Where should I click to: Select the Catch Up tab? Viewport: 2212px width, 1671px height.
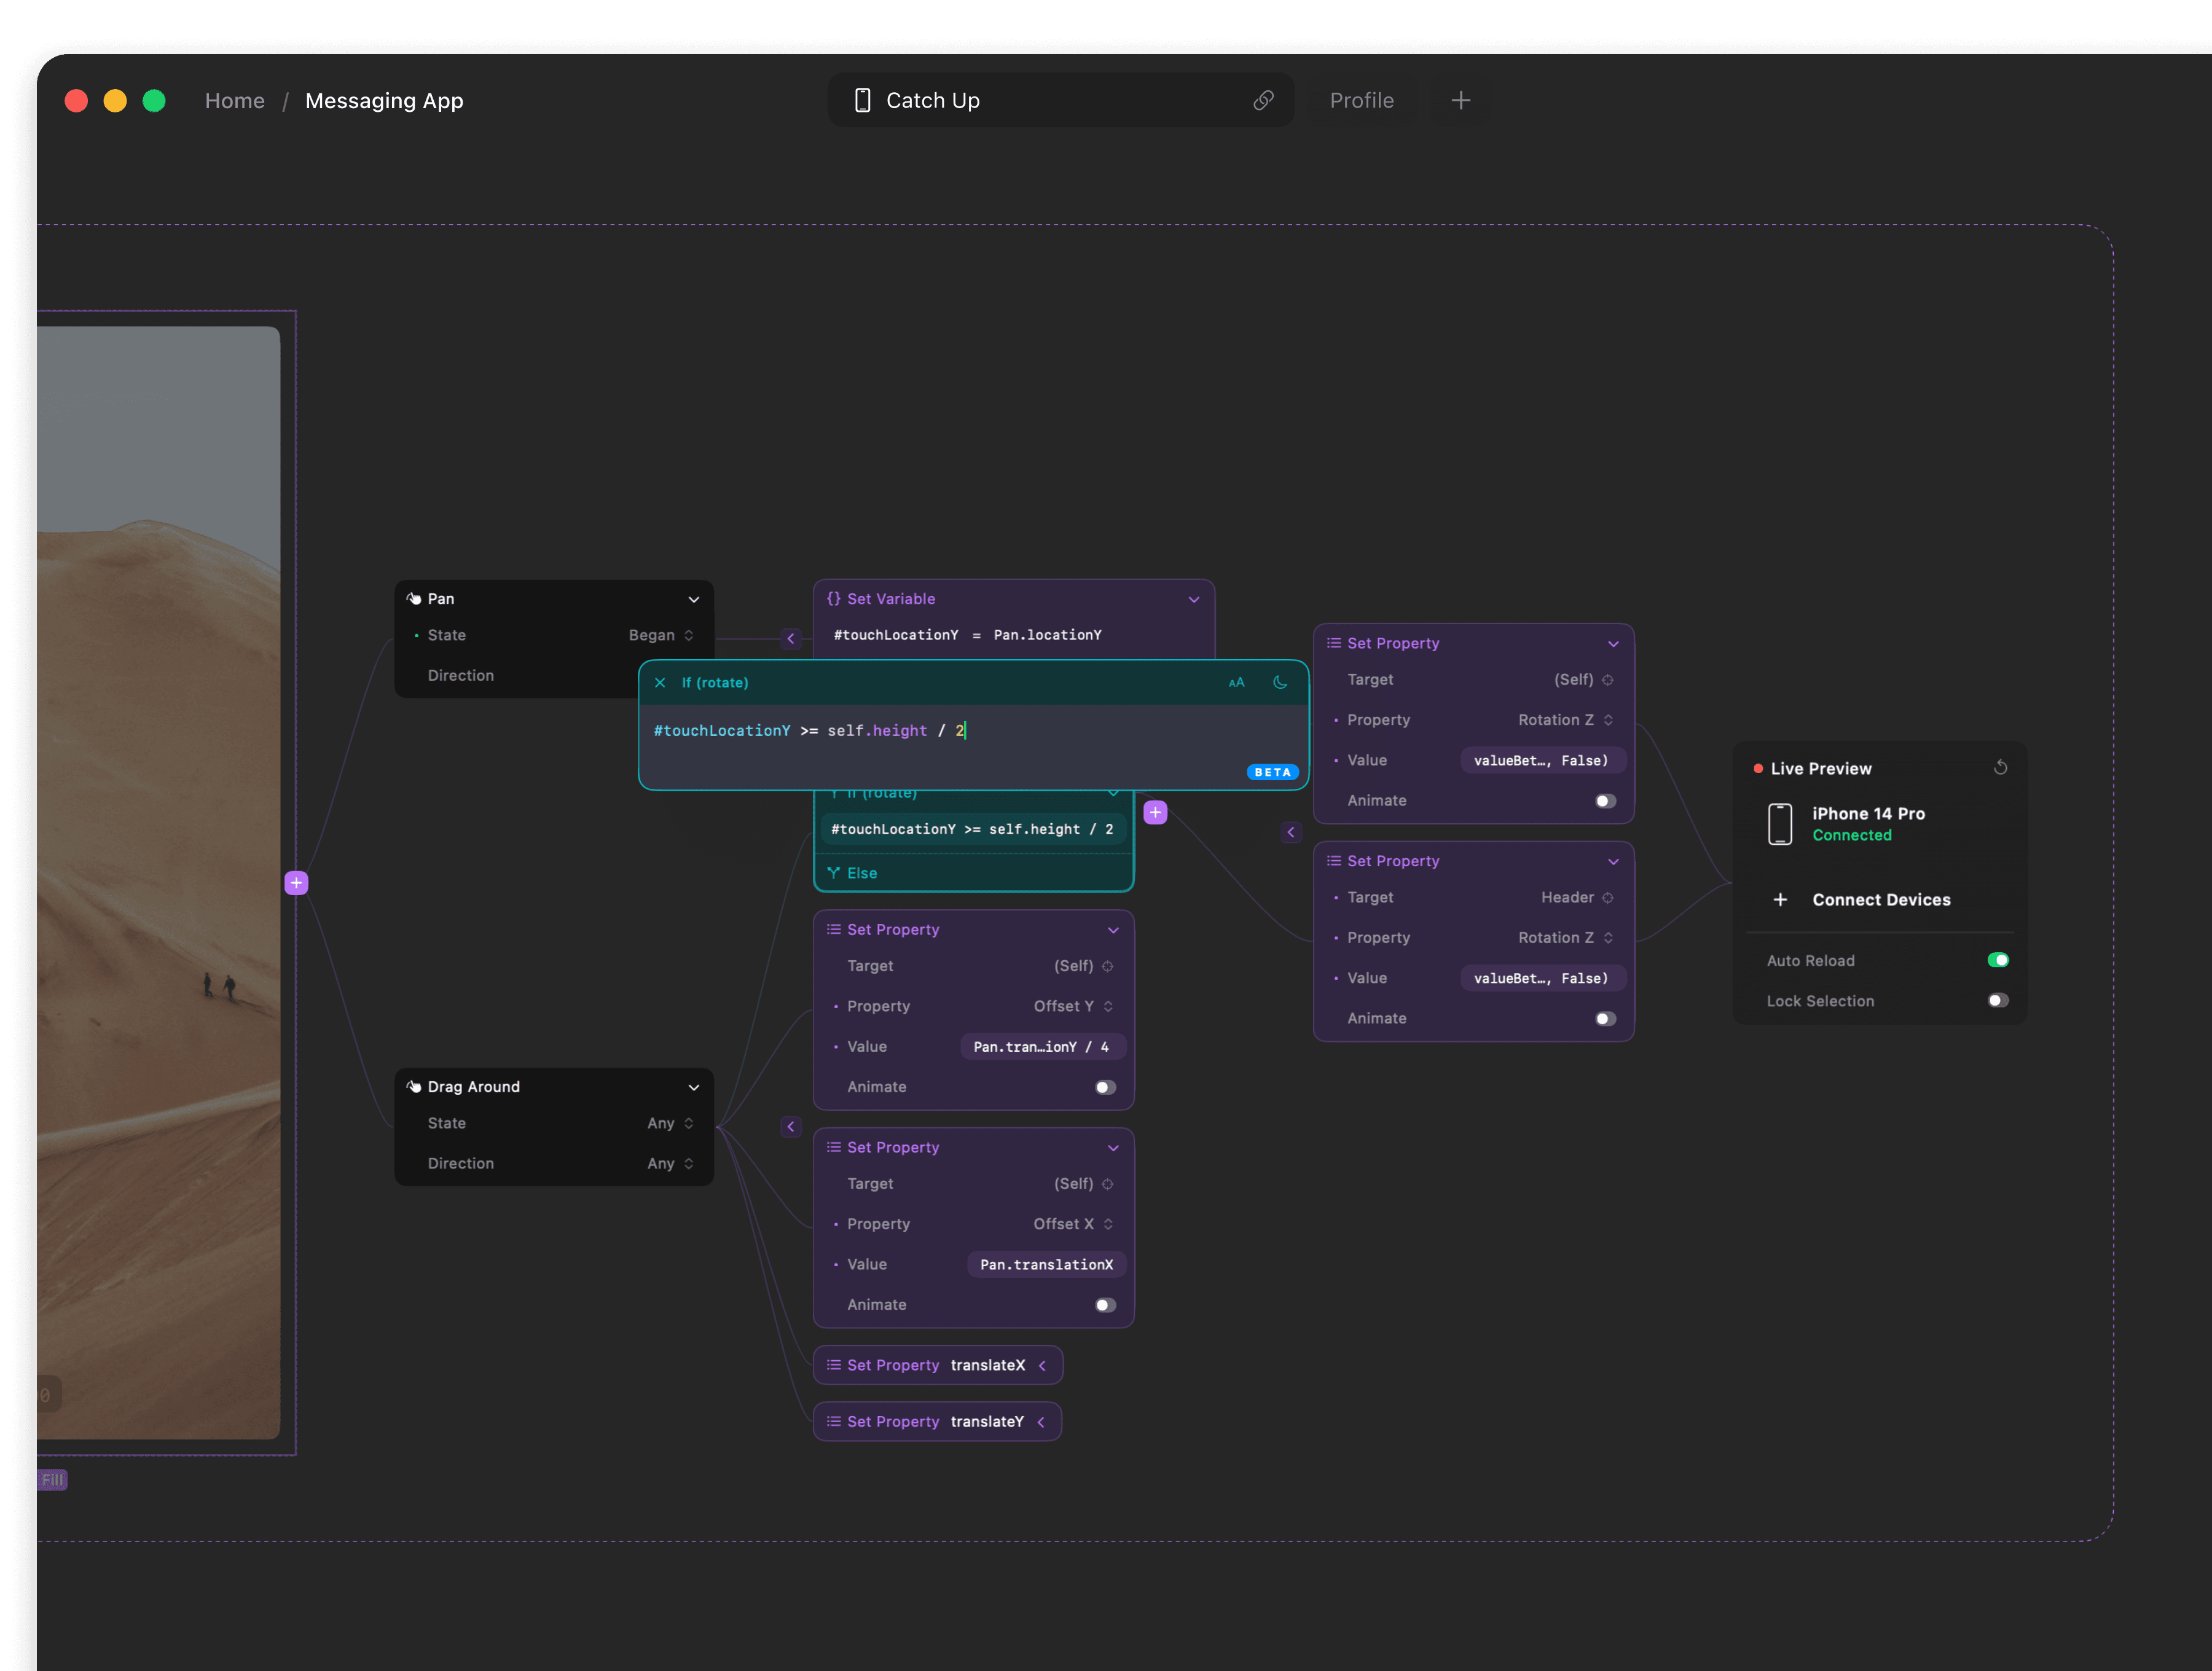1061,100
